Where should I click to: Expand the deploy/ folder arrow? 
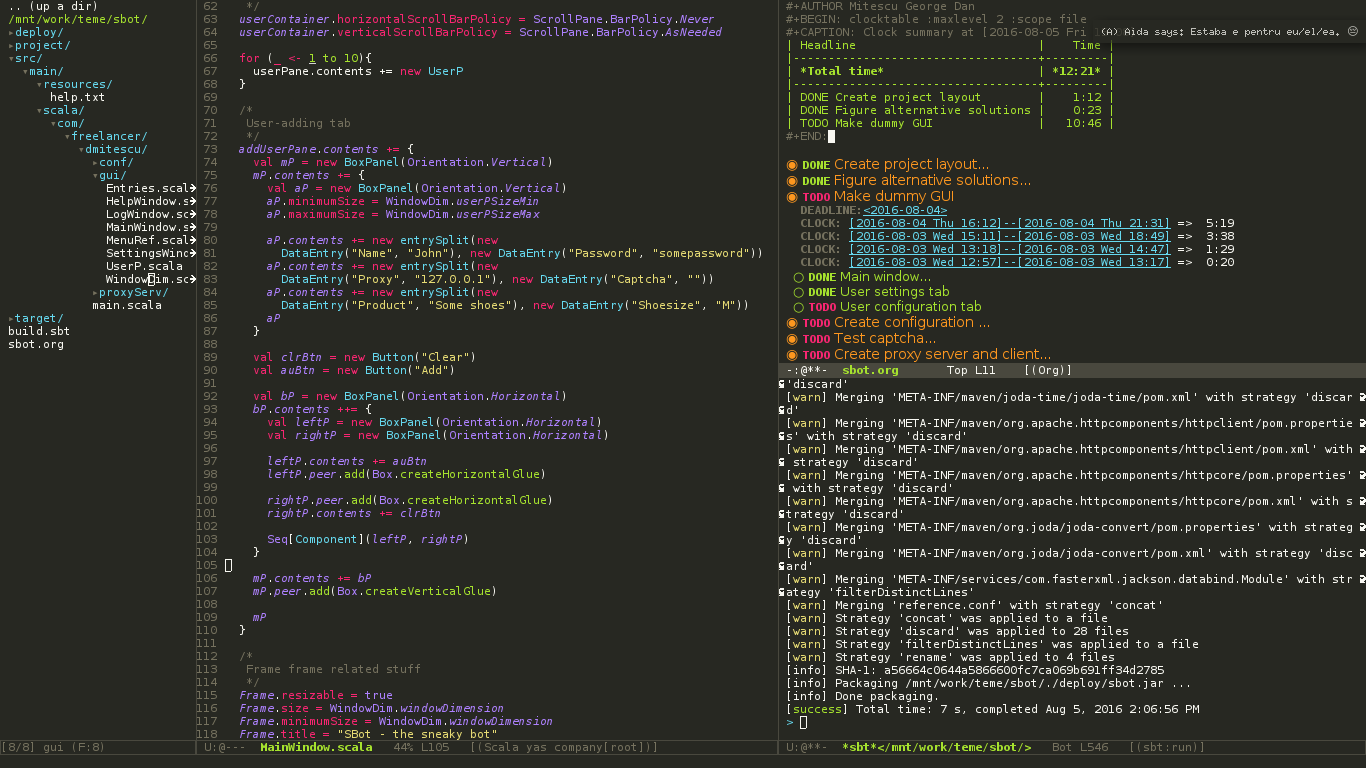click(x=11, y=32)
